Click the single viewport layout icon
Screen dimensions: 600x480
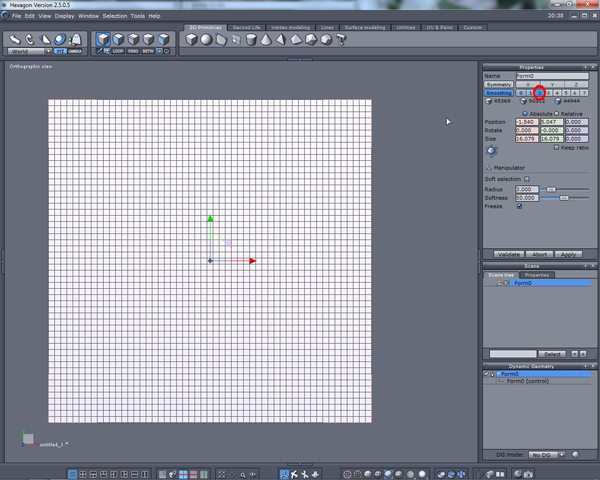(72, 474)
